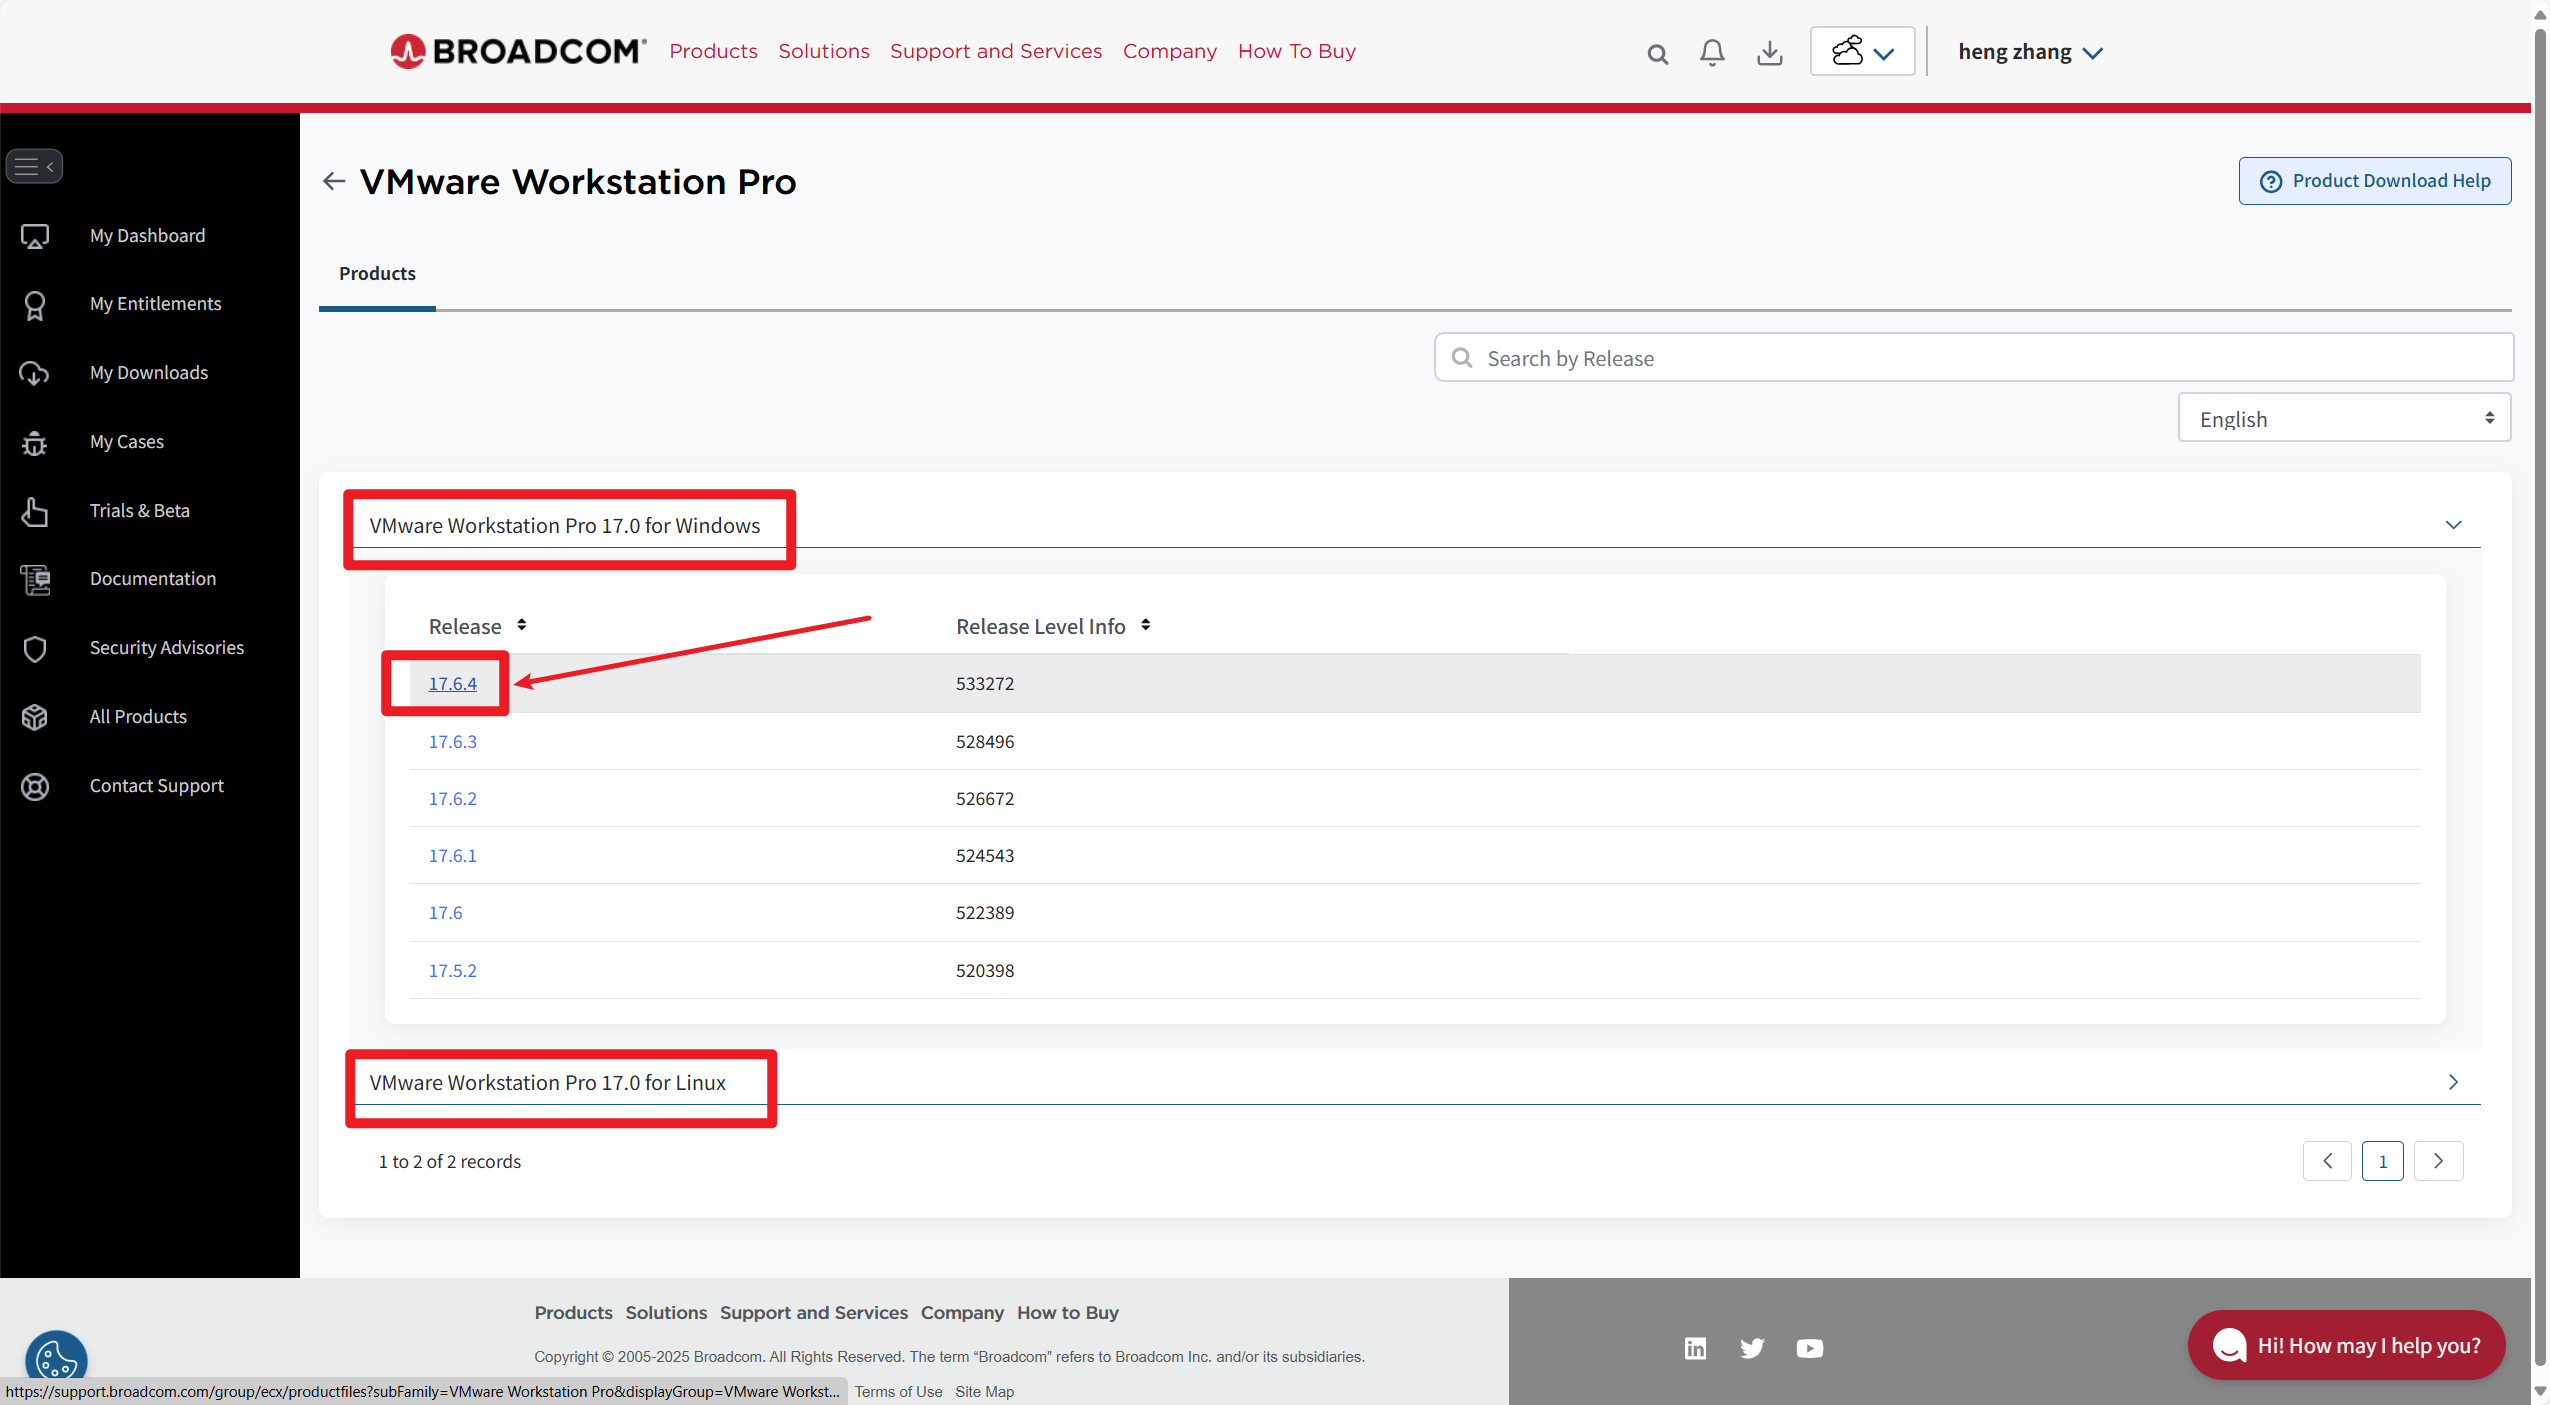Click the Contact Support lifebuoy icon
The width and height of the screenshot is (2550, 1405).
click(x=35, y=786)
